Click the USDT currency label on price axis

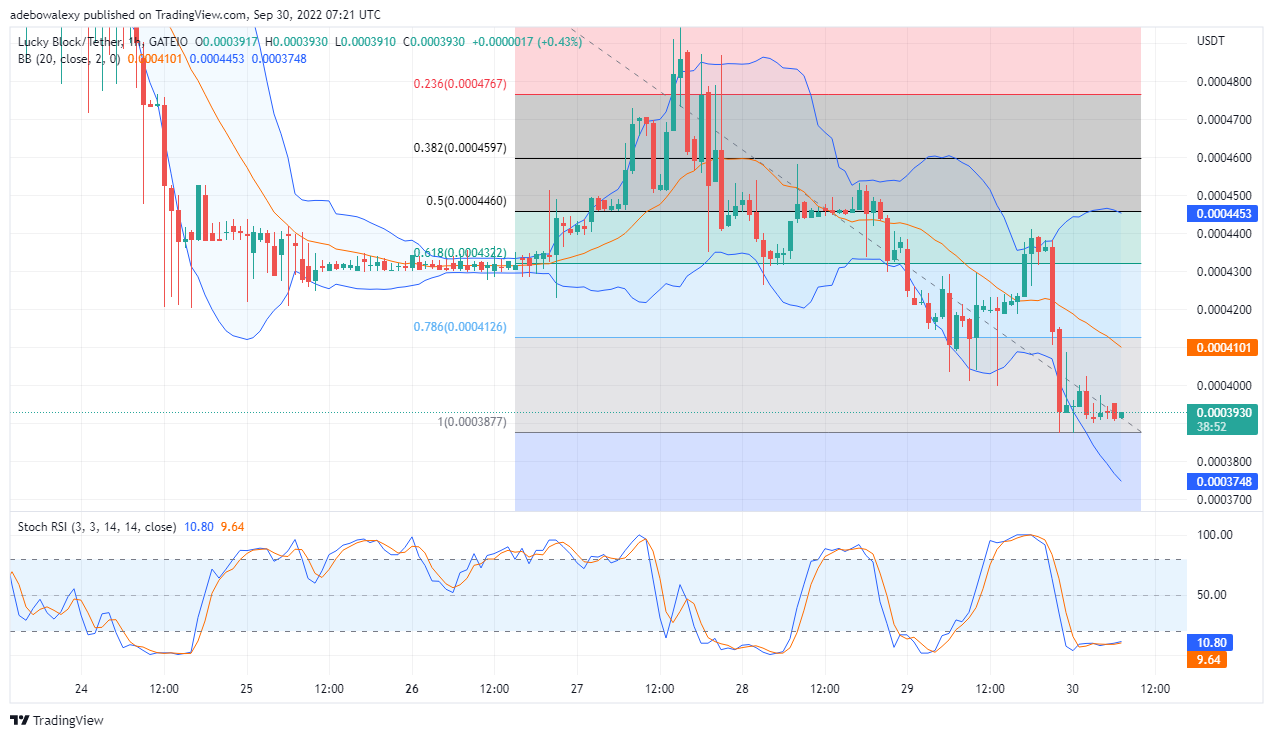click(x=1211, y=41)
